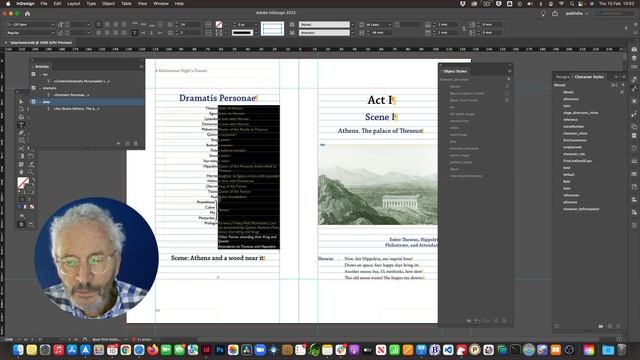Select the Articles panel tab
This screenshot has width=640, height=360.
42,66
